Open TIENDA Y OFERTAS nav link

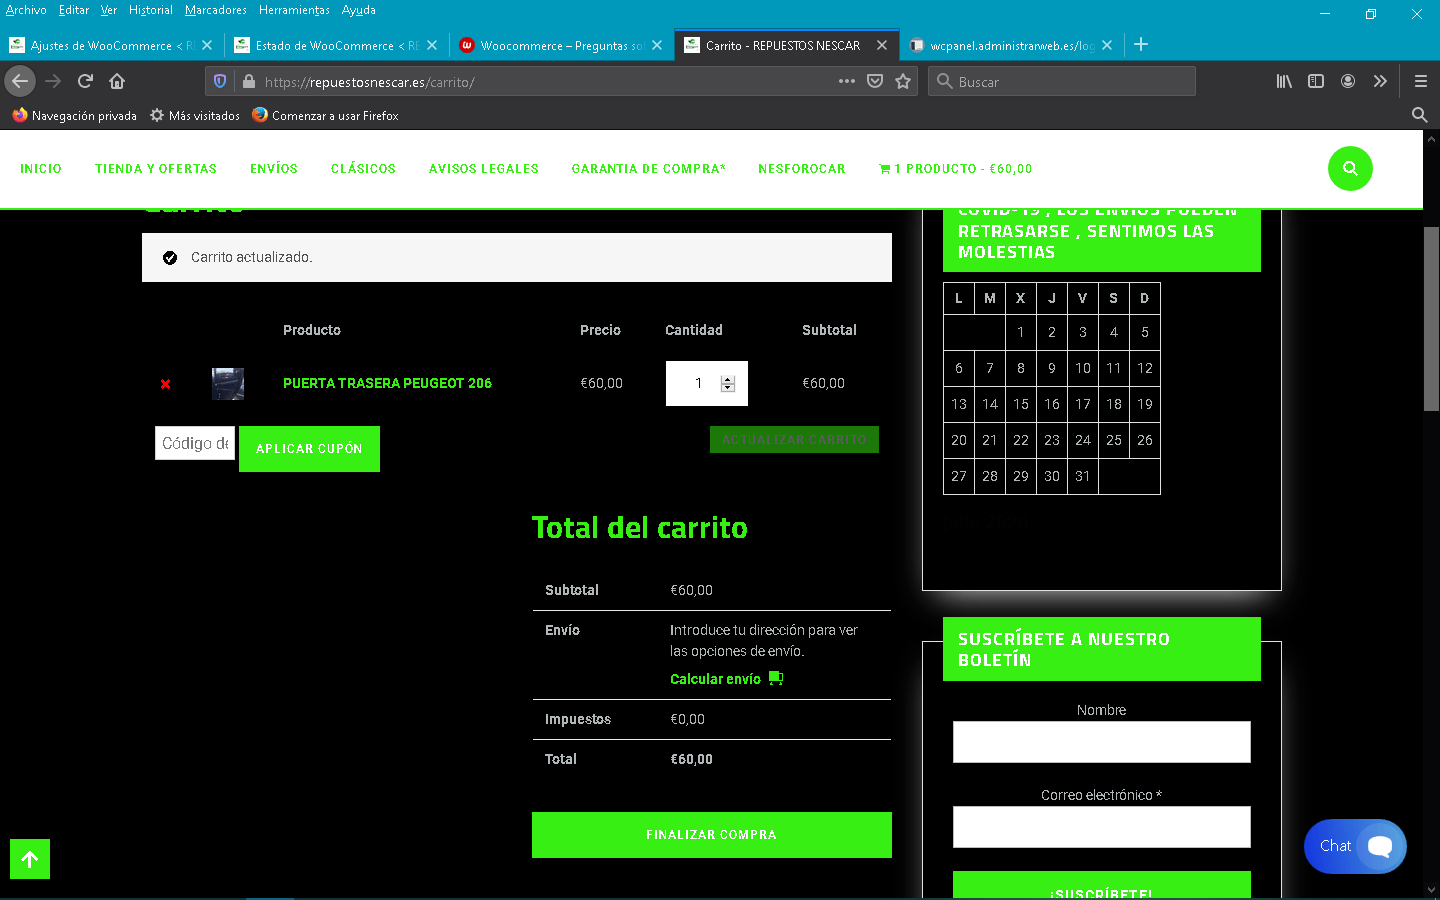pyautogui.click(x=156, y=169)
